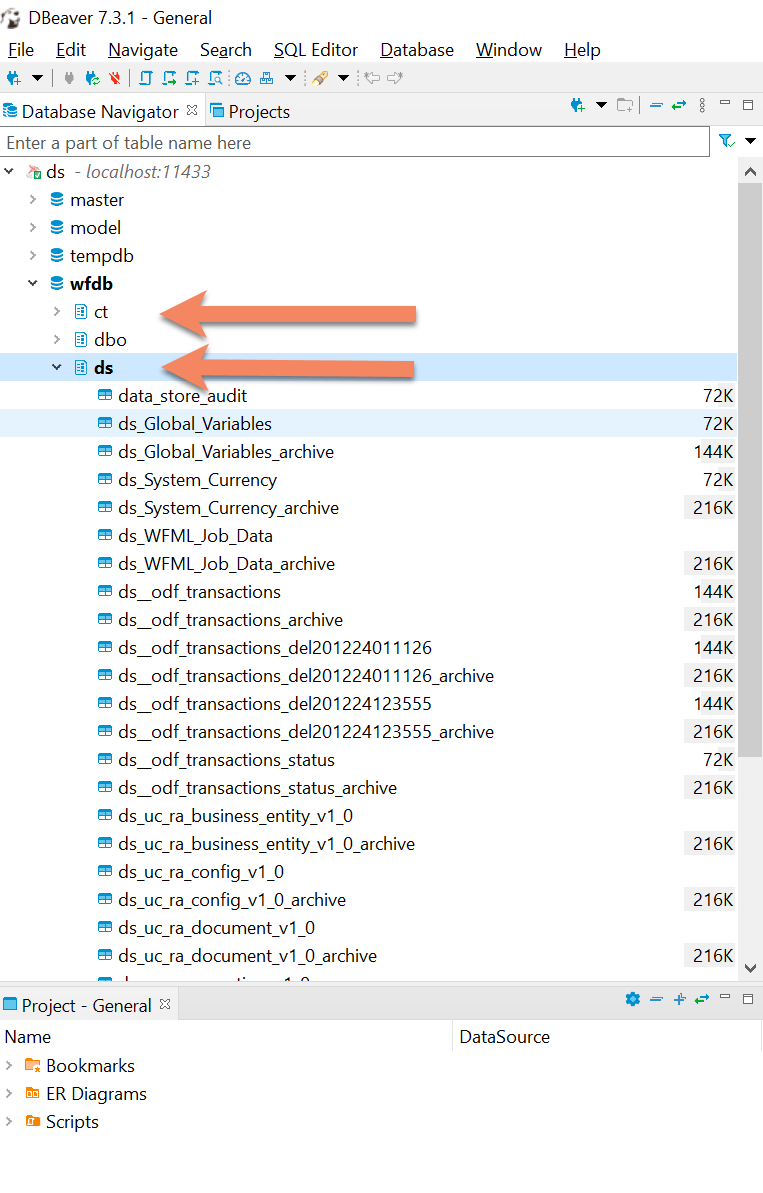Click the New Connection plug icon in main toolbar
The height and width of the screenshot is (1193, 763).
(x=14, y=78)
